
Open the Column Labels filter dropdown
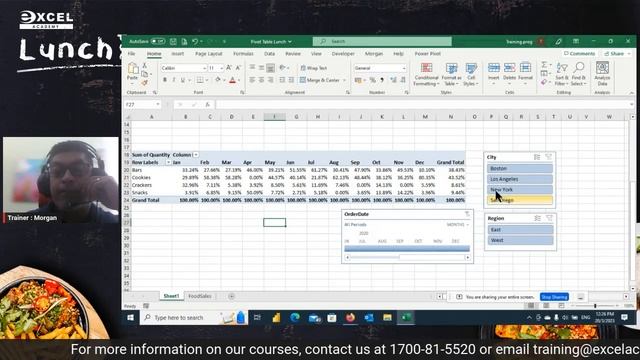196,155
